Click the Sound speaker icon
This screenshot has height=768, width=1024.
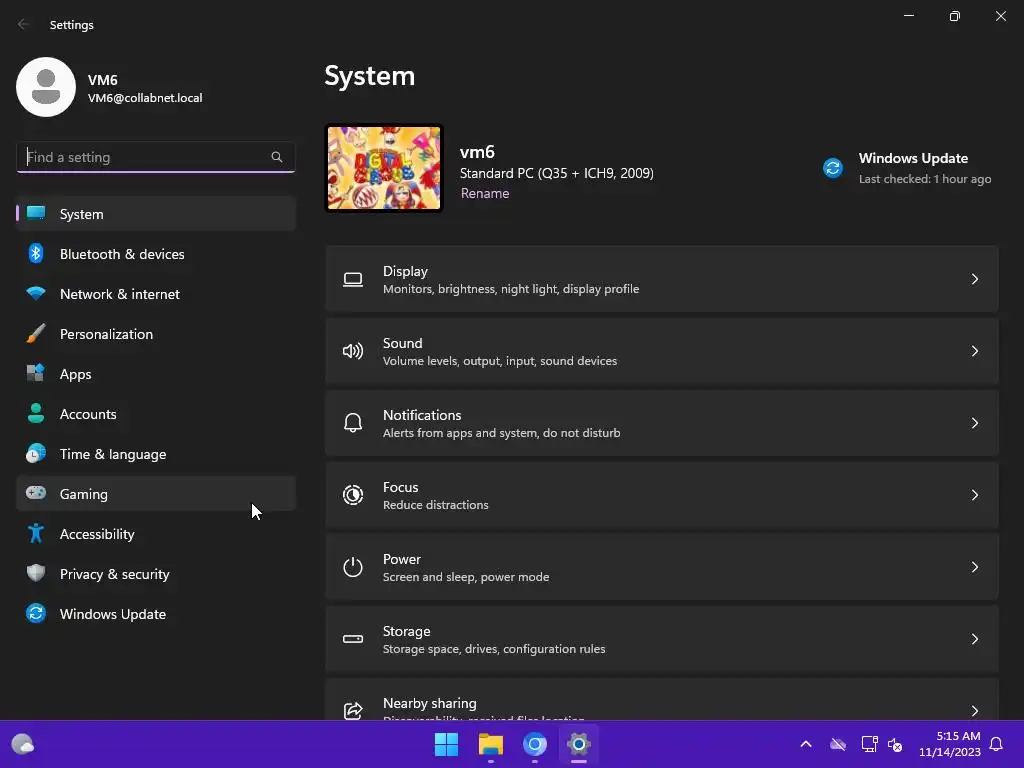coord(353,351)
